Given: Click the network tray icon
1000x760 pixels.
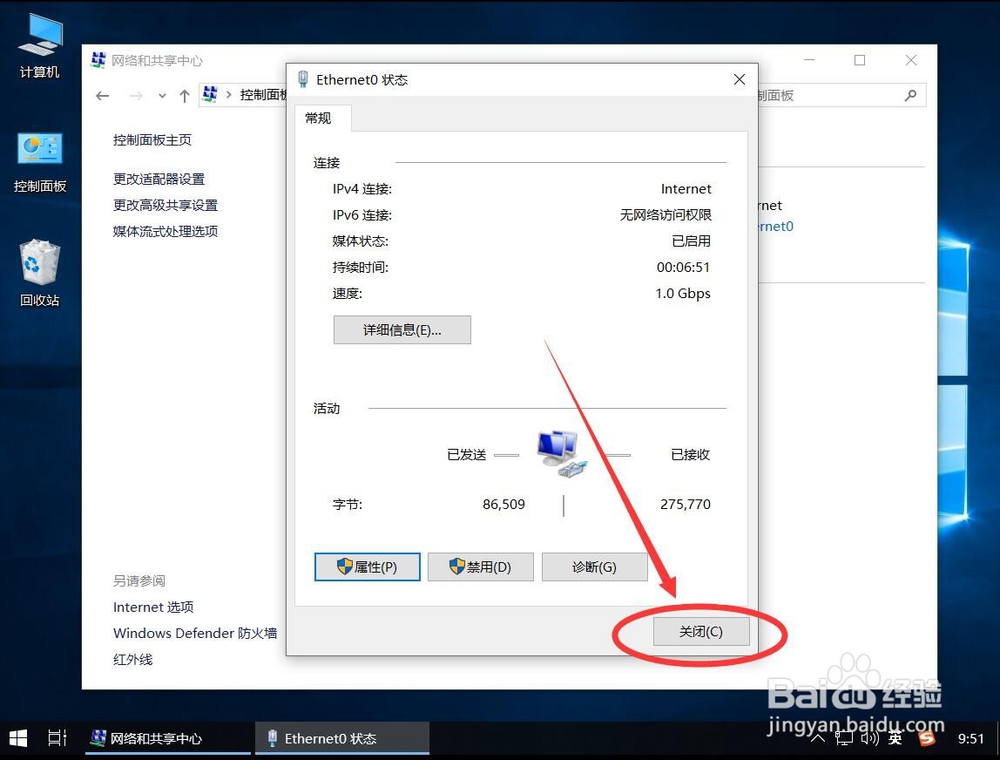Looking at the screenshot, I should click(x=844, y=738).
